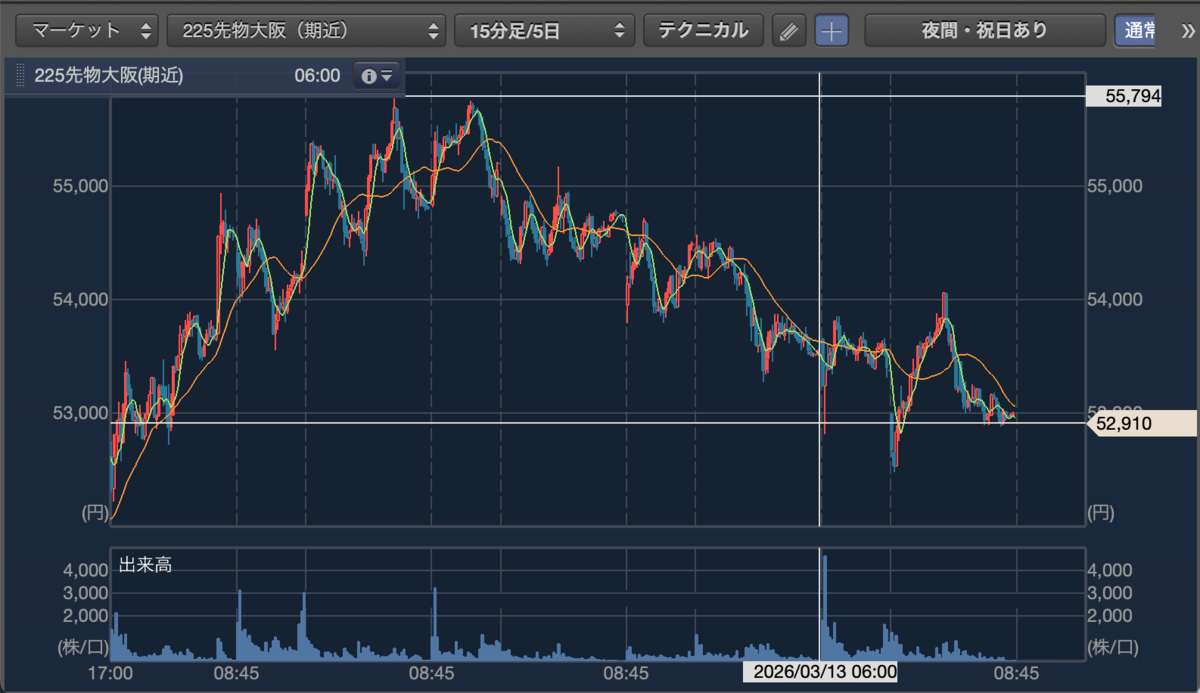
Task: Click the 出来高 volume panel label
Action: [x=145, y=565]
